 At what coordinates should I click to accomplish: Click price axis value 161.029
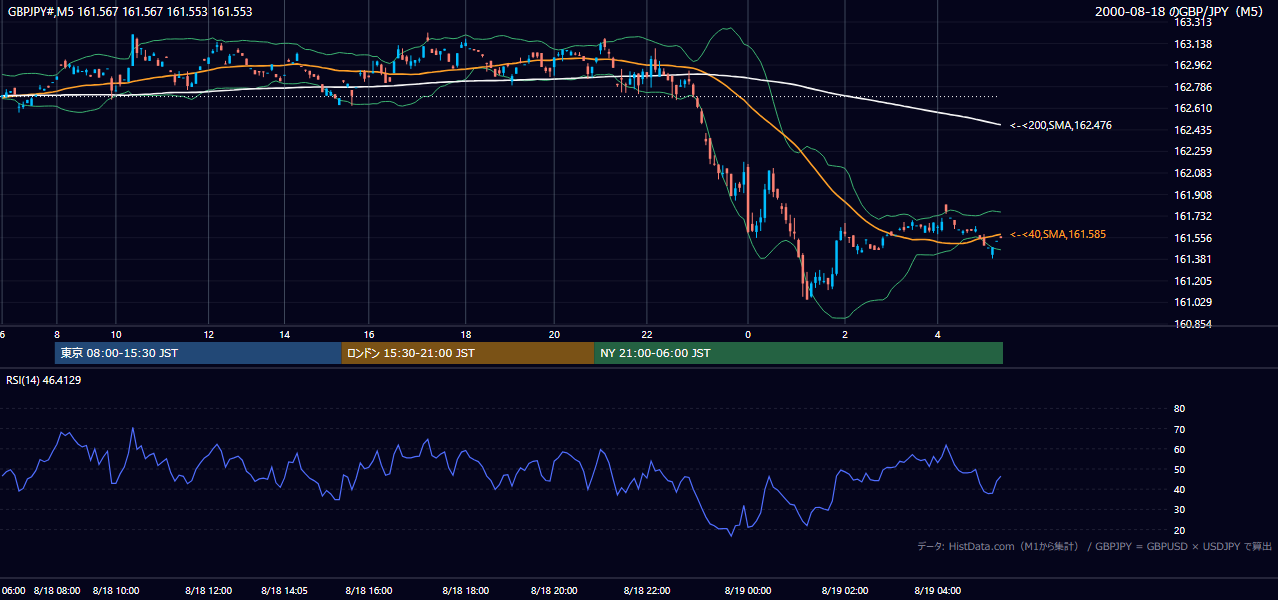coord(1193,302)
